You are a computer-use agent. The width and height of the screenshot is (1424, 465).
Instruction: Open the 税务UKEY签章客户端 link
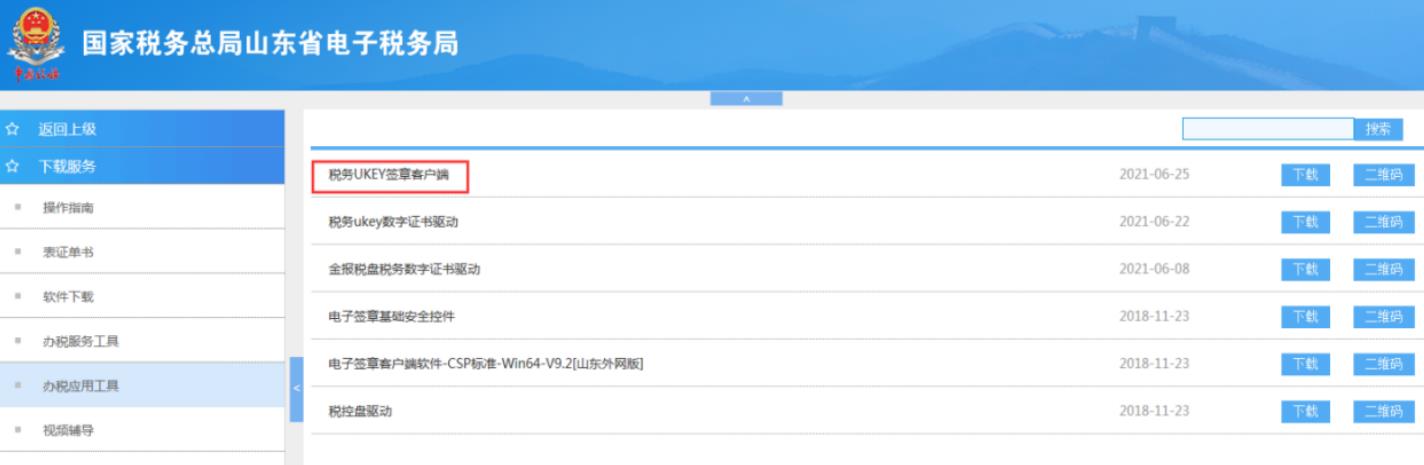point(389,175)
